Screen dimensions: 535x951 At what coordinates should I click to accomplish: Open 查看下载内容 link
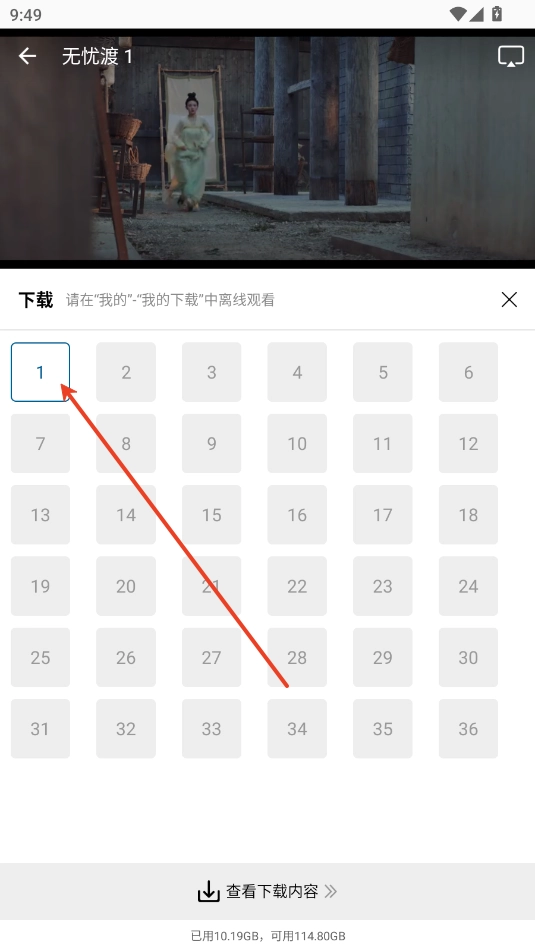pyautogui.click(x=272, y=891)
